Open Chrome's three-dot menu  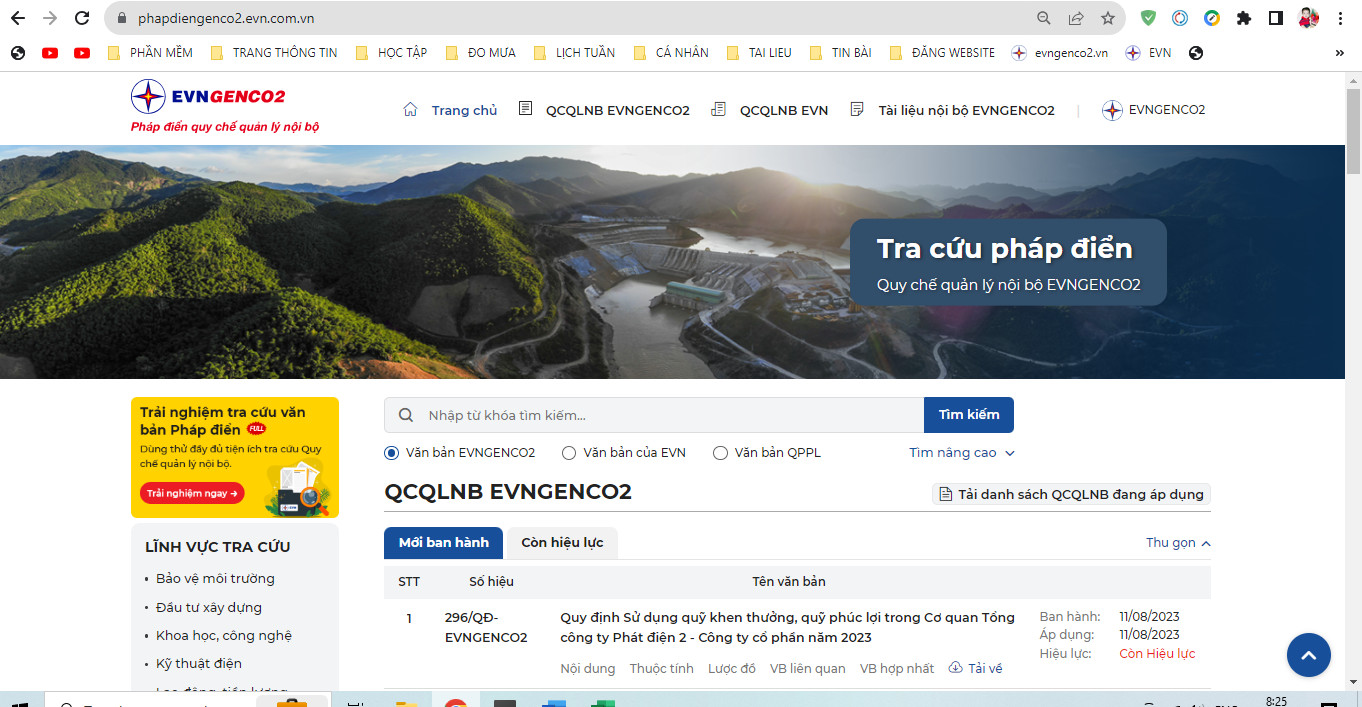click(1340, 18)
